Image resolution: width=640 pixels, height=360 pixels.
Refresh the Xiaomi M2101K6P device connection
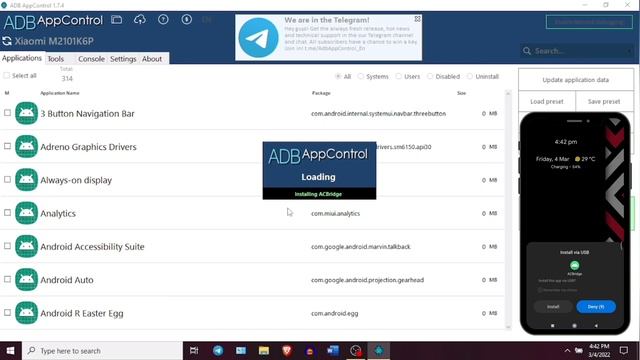click(x=7, y=41)
